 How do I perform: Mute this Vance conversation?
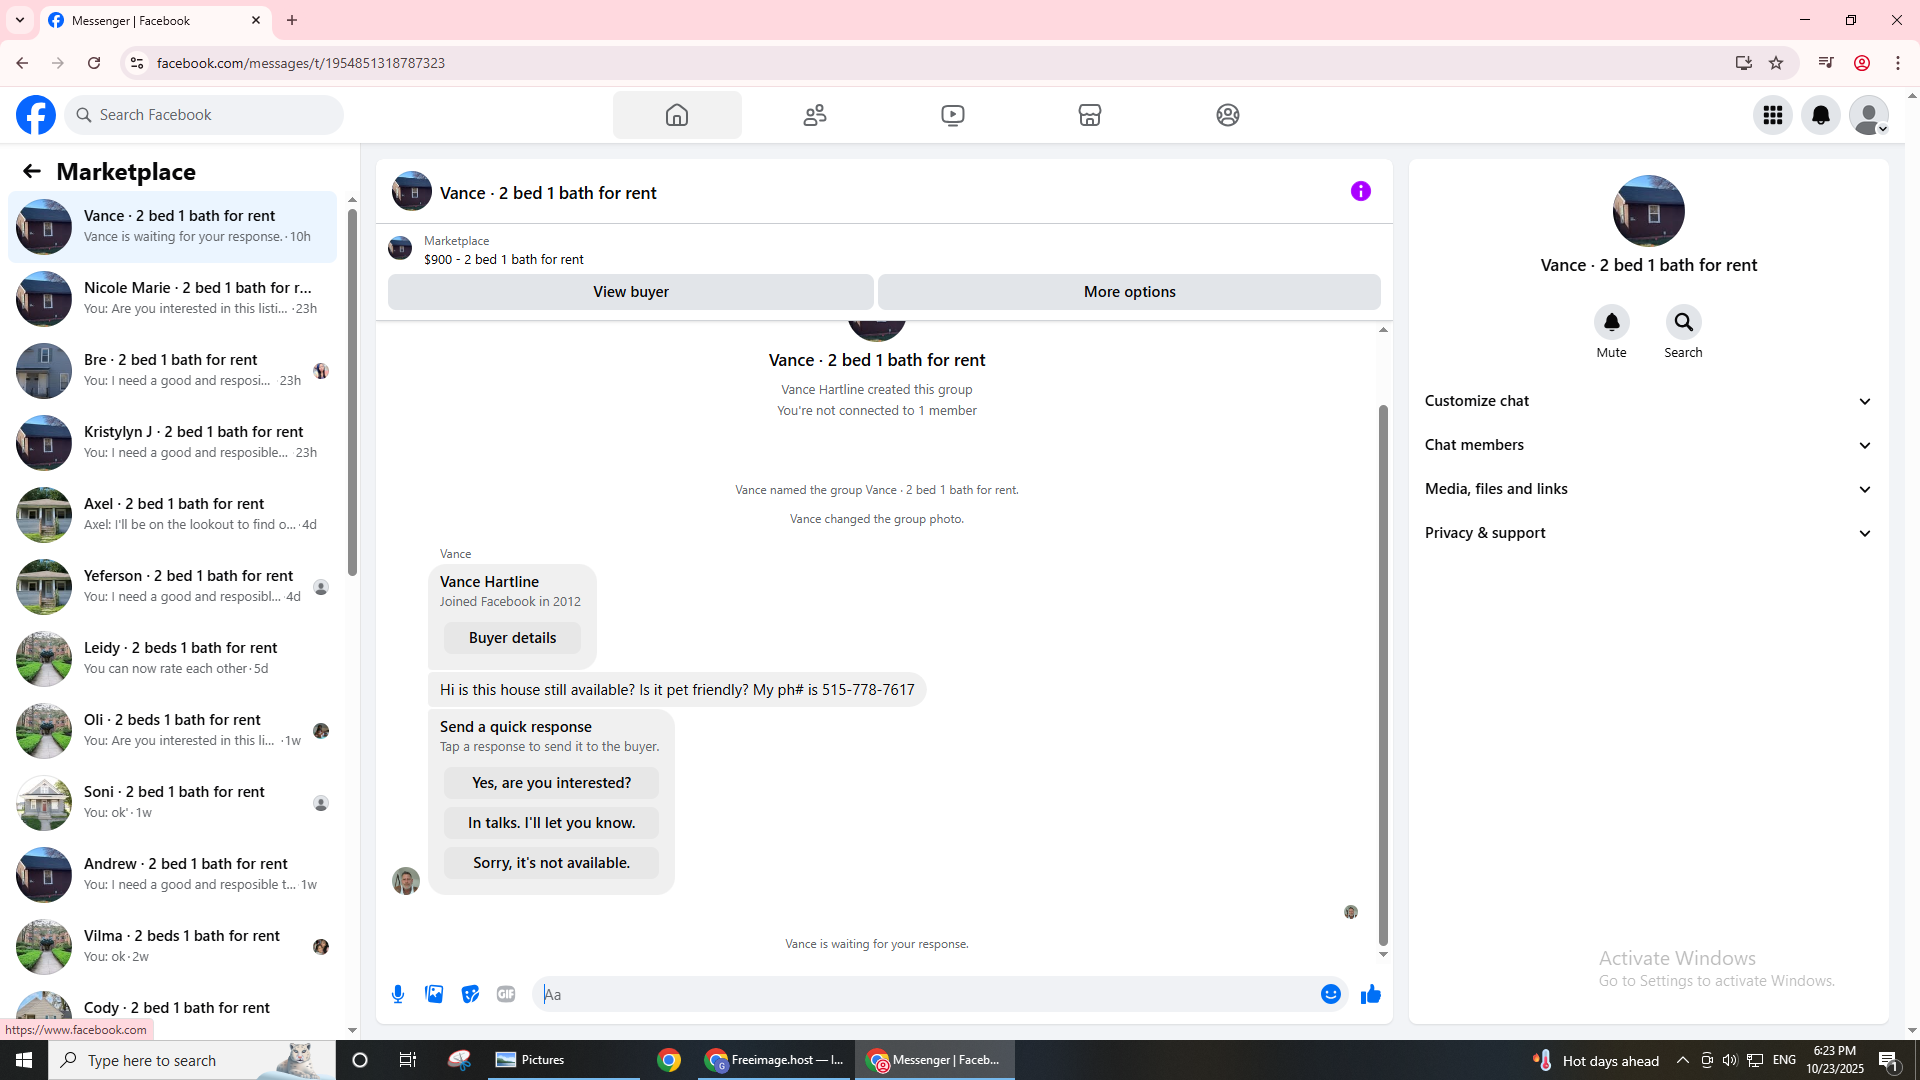coord(1611,322)
